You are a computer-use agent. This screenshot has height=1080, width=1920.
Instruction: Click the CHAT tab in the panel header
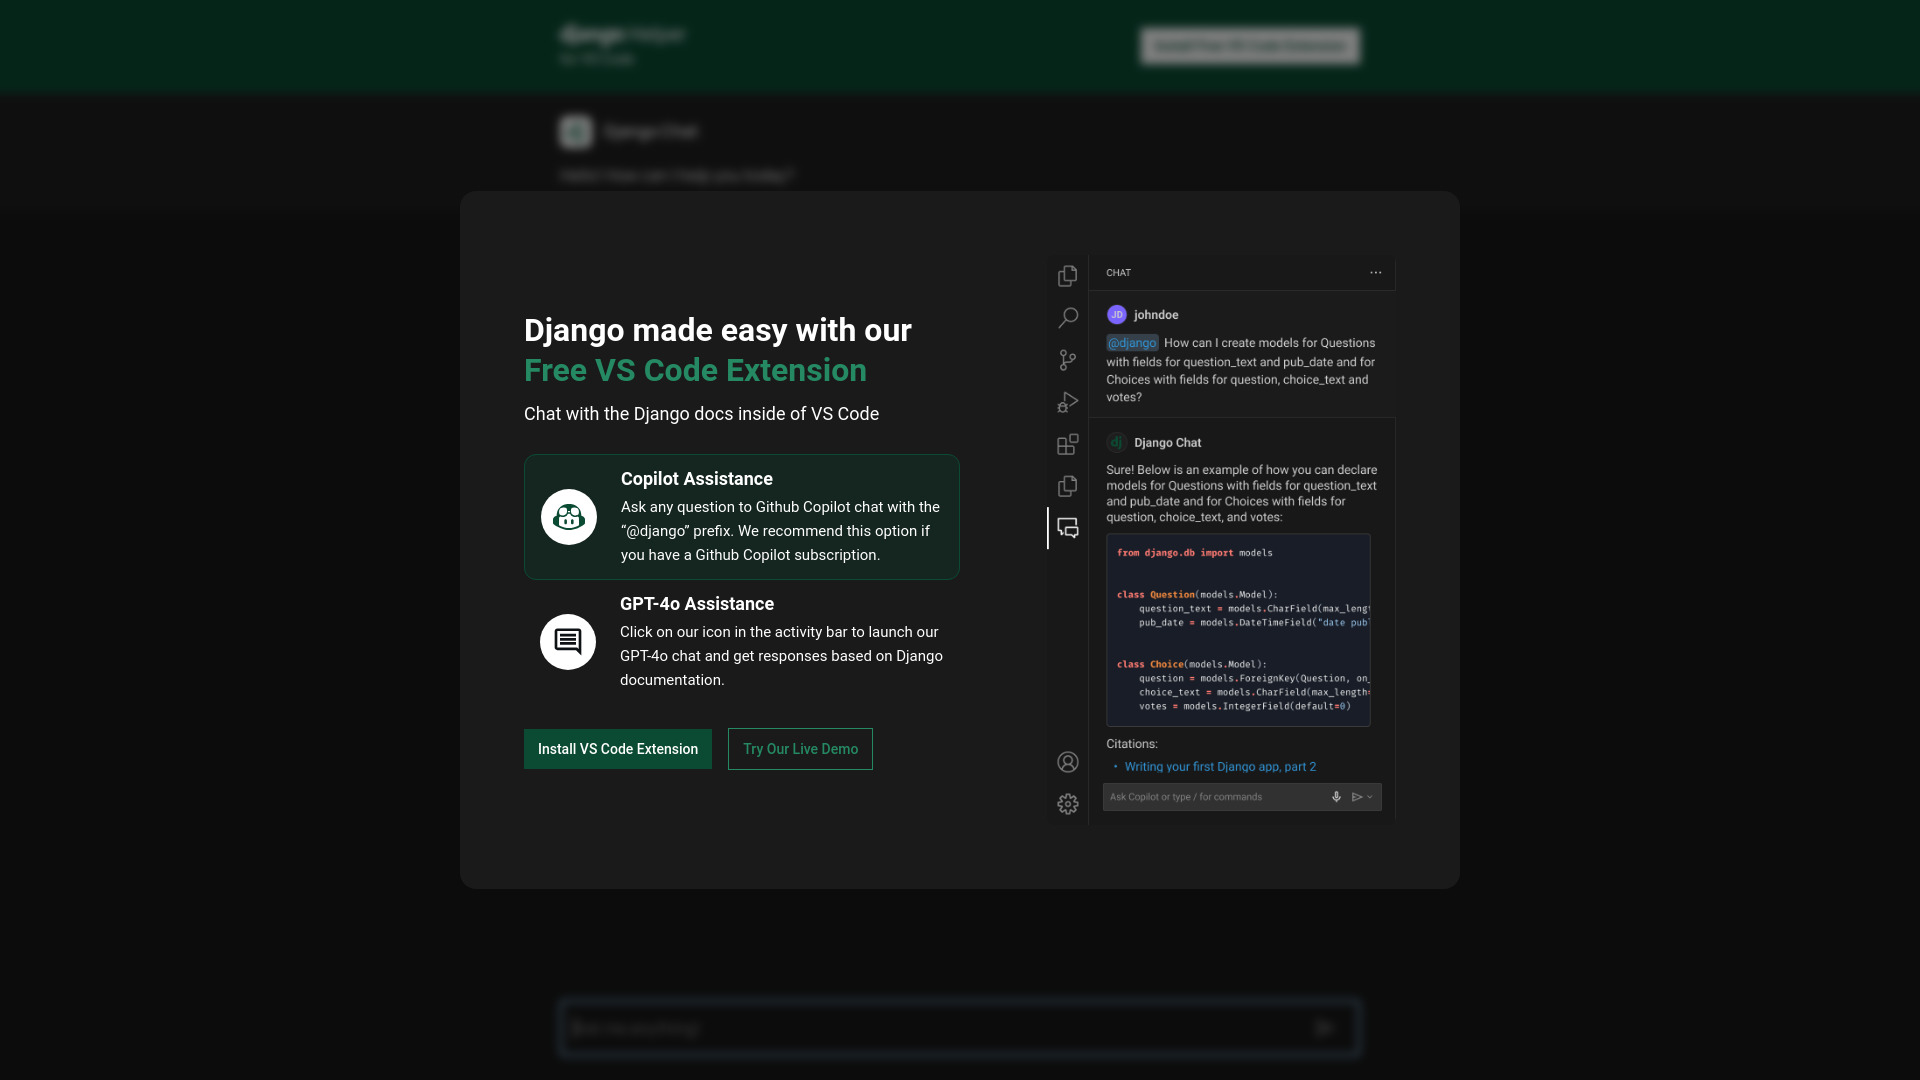click(1118, 272)
